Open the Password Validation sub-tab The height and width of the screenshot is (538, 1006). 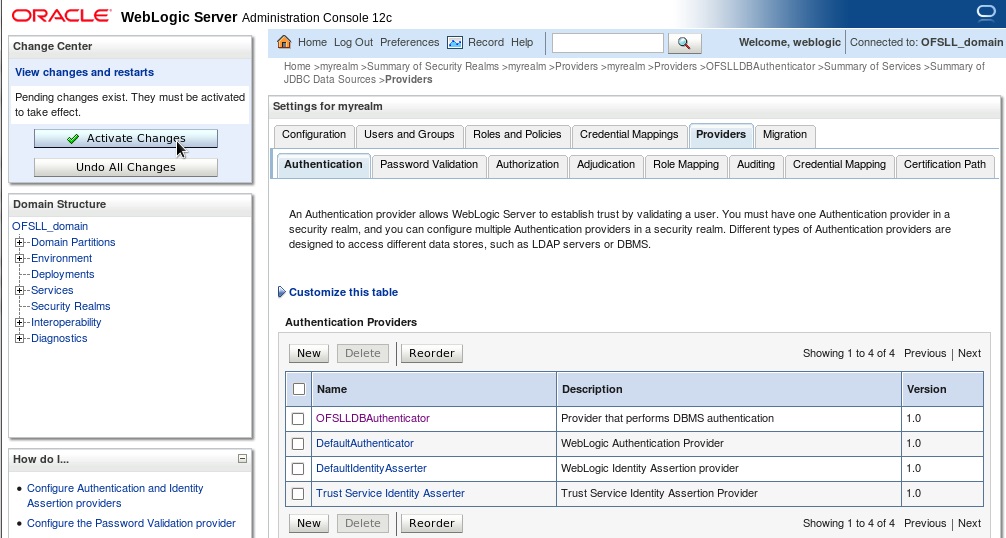tap(429, 165)
